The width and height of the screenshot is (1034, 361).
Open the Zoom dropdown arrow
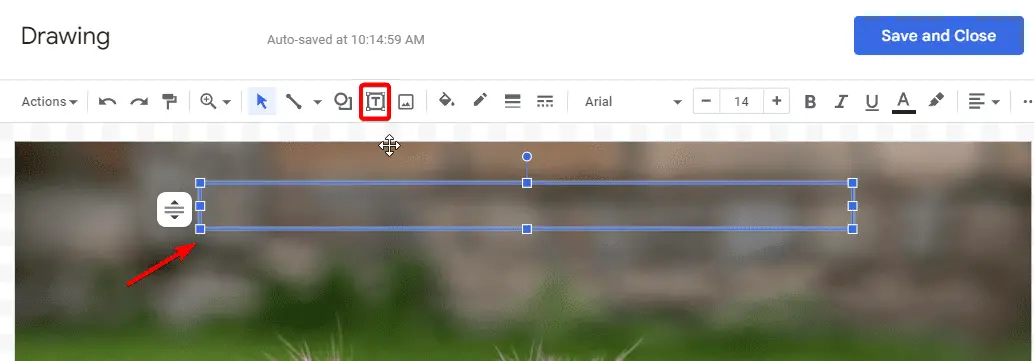click(227, 102)
